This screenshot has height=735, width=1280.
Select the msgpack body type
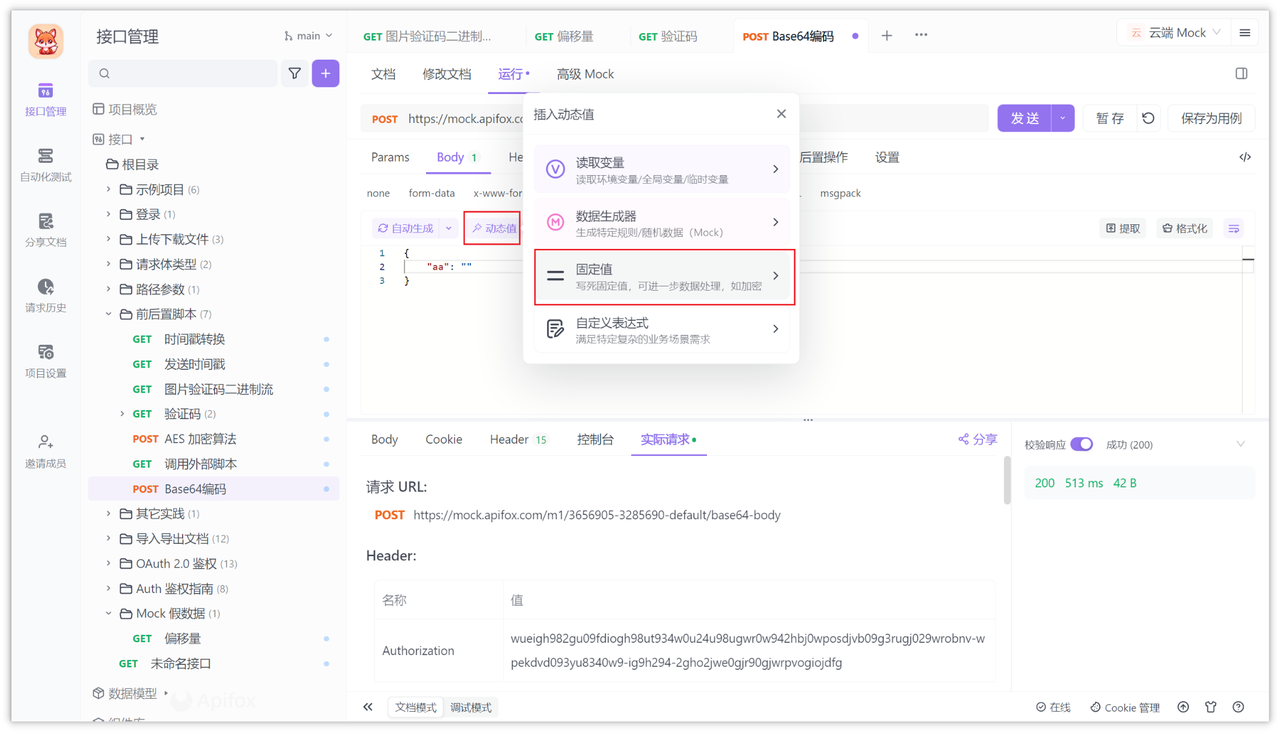[840, 193]
